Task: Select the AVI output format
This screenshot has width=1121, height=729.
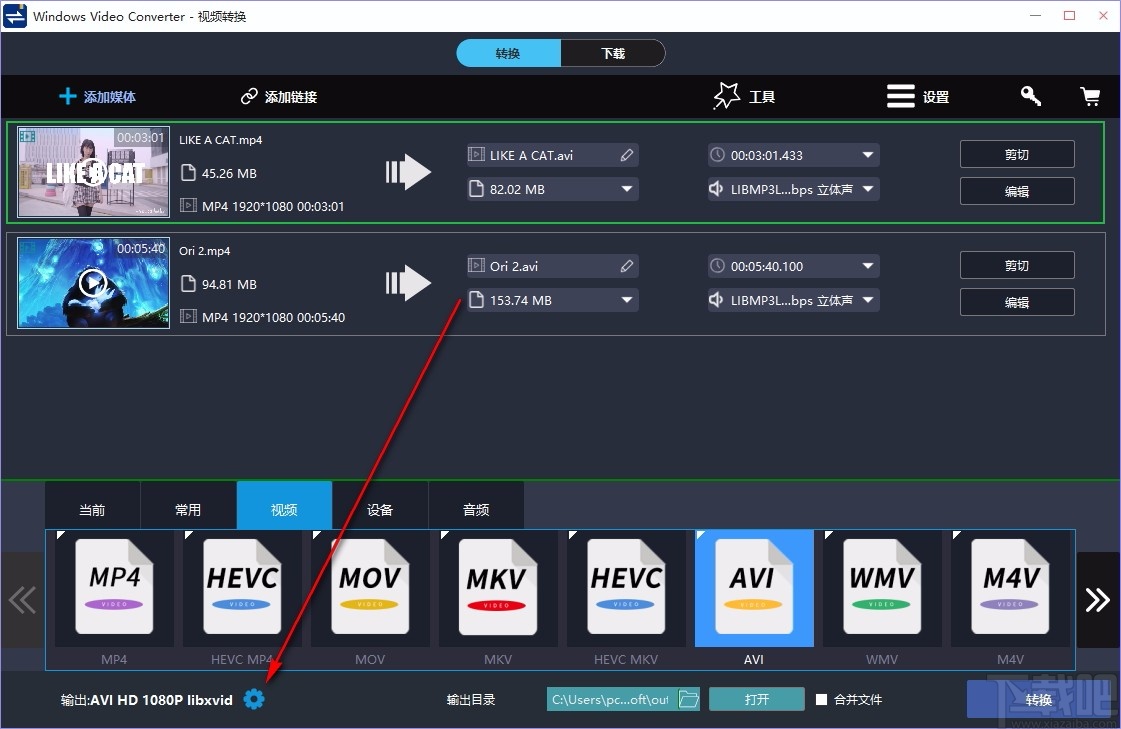Action: click(754, 588)
